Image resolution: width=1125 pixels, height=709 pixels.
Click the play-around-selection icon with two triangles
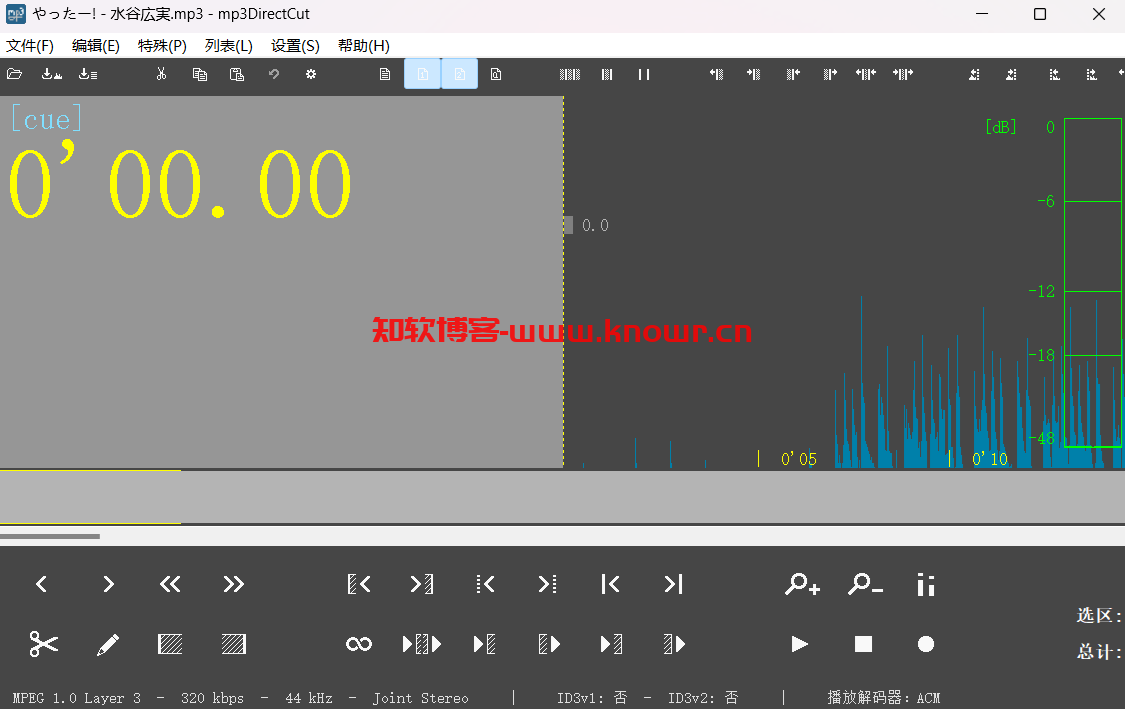click(x=422, y=644)
